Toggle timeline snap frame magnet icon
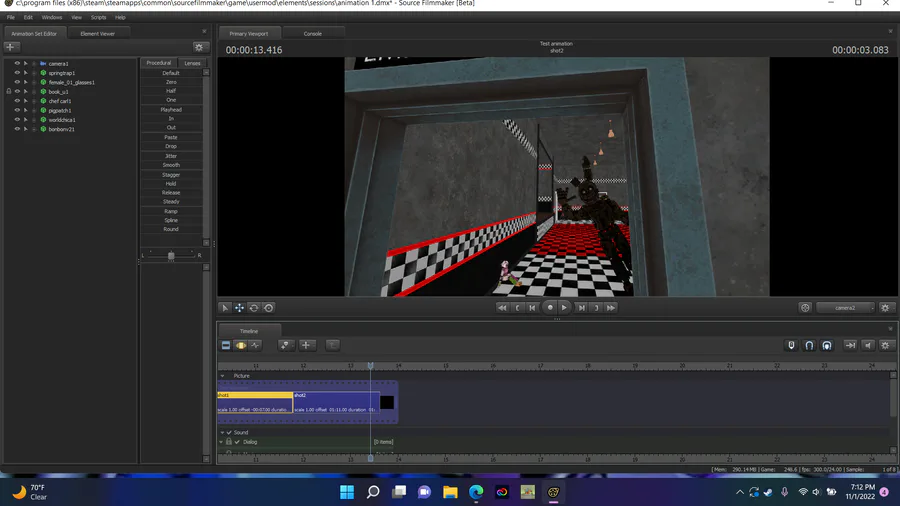This screenshot has width=900, height=506. click(x=827, y=345)
